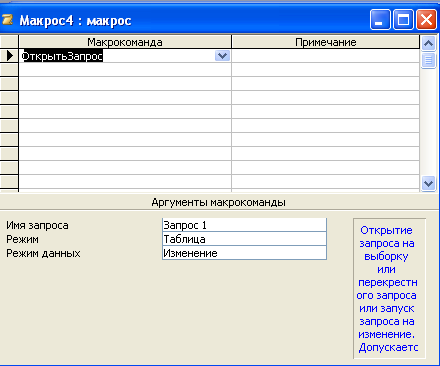Edit the Имя запроса field with Запрос 1
The height and width of the screenshot is (366, 440).
click(244, 225)
